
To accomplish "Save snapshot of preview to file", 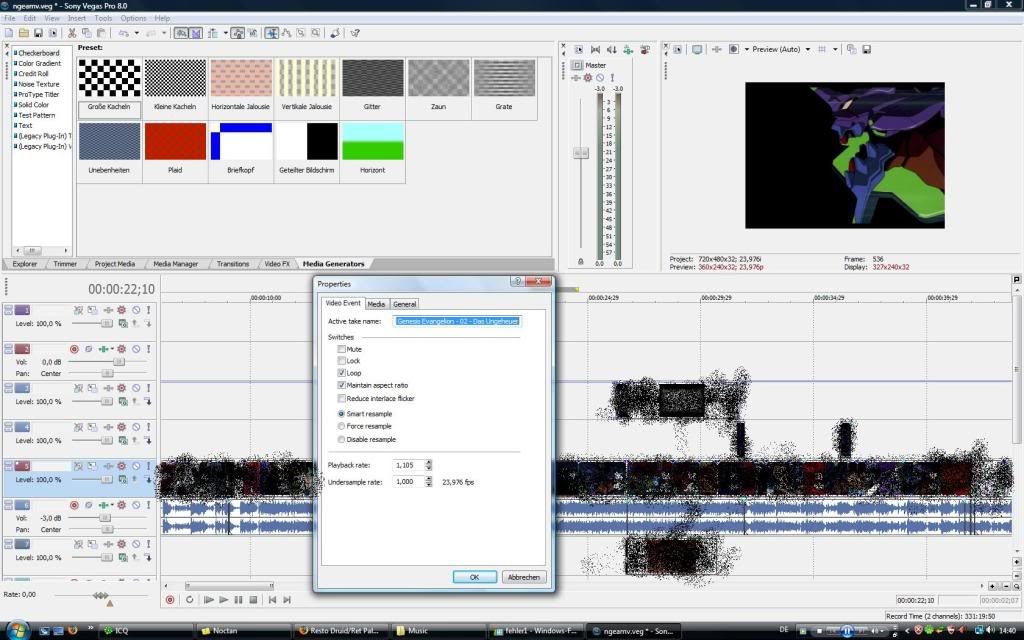I will pos(867,49).
